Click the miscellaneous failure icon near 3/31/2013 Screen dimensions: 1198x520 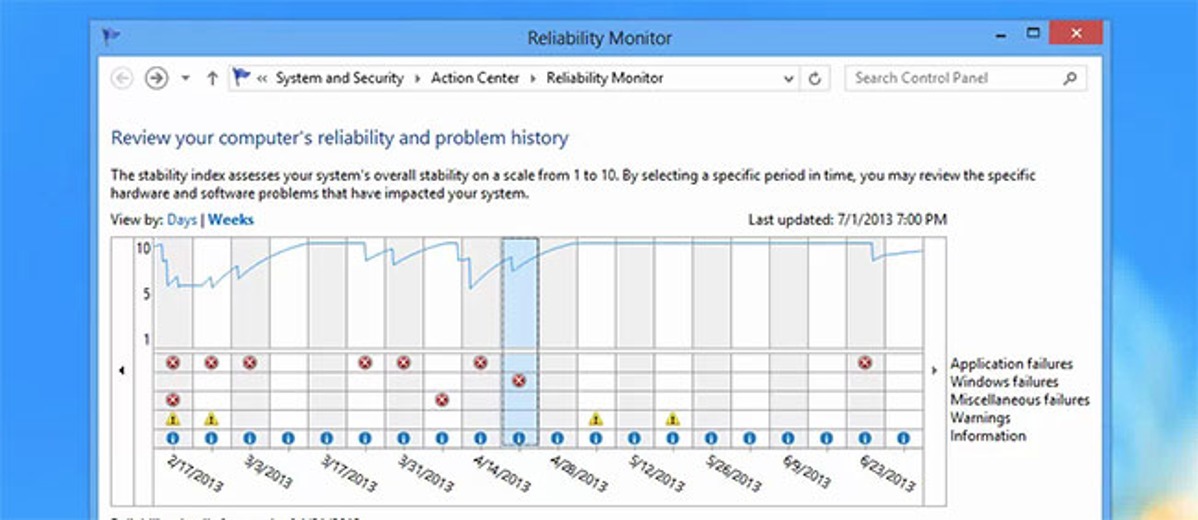(442, 399)
